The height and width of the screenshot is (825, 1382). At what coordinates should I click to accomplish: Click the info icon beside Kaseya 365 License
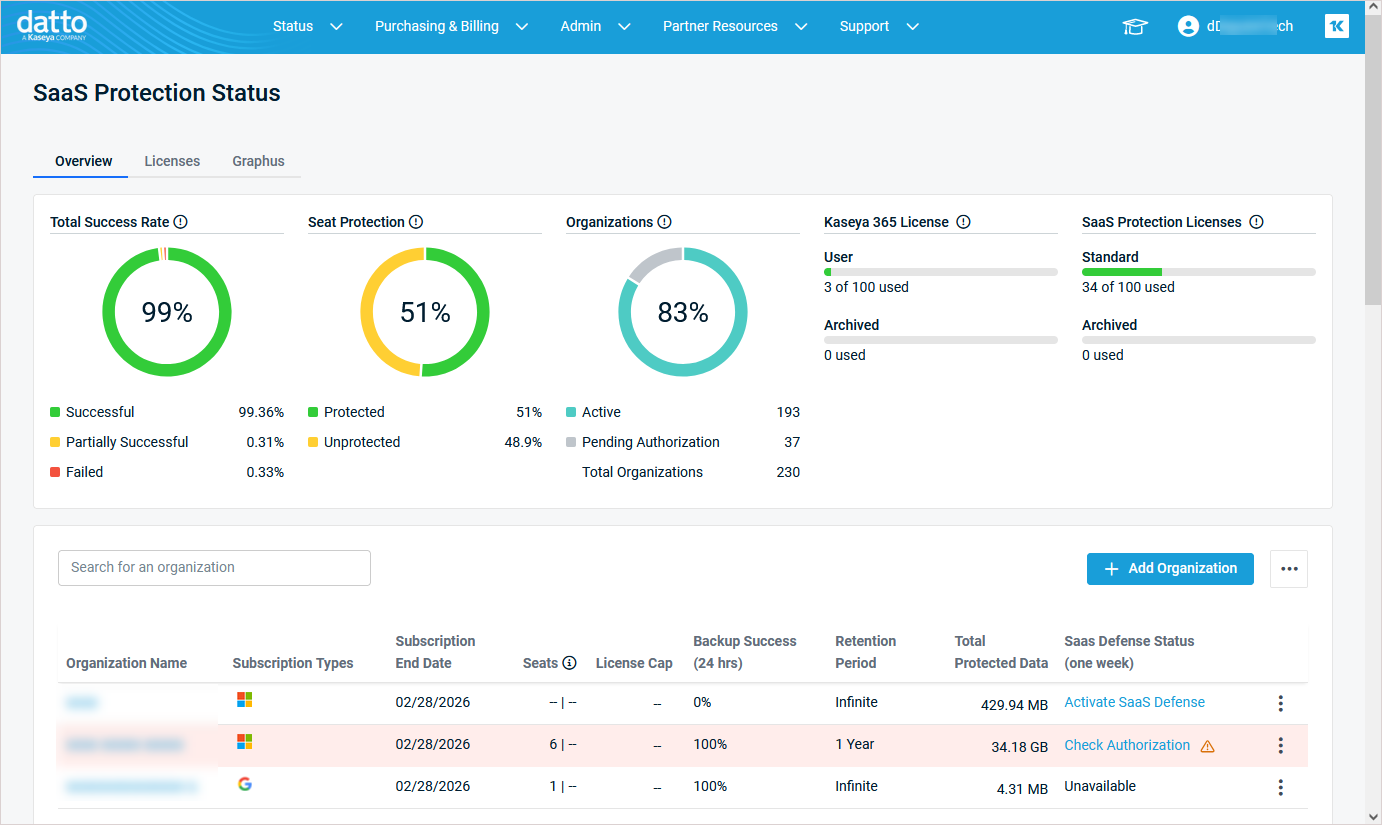point(963,222)
